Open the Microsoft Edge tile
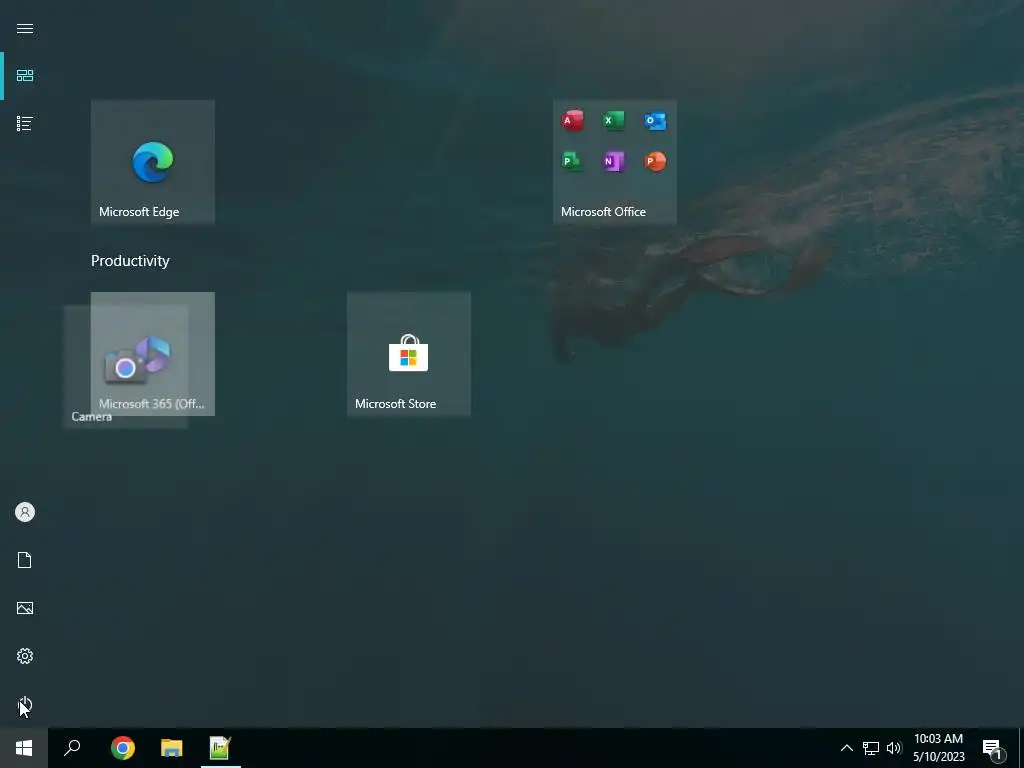 click(x=153, y=162)
